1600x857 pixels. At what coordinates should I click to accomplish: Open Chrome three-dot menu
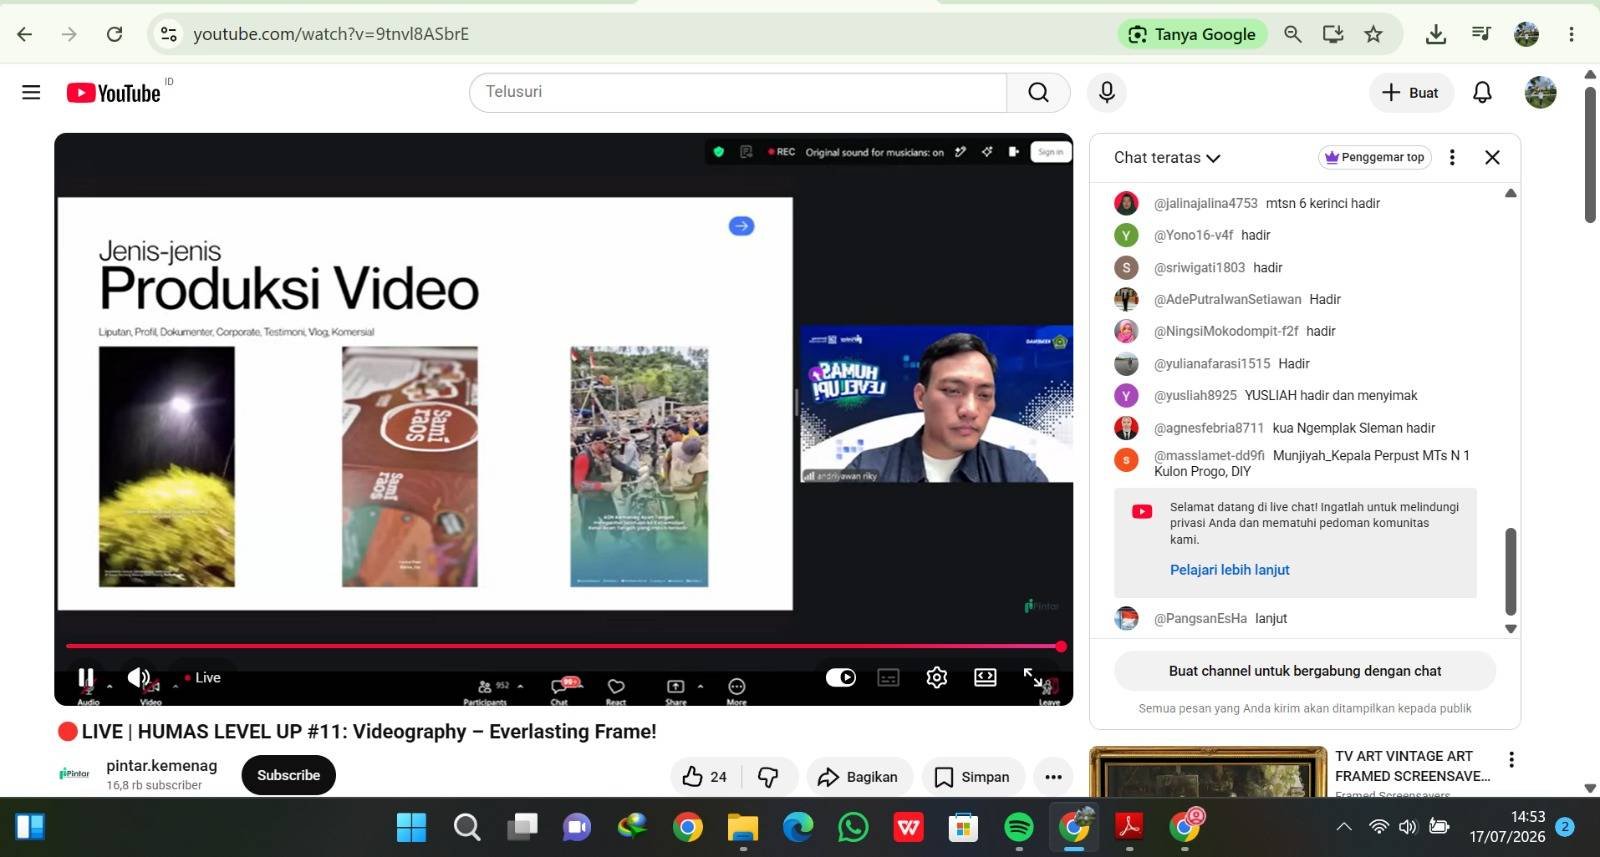pos(1571,34)
